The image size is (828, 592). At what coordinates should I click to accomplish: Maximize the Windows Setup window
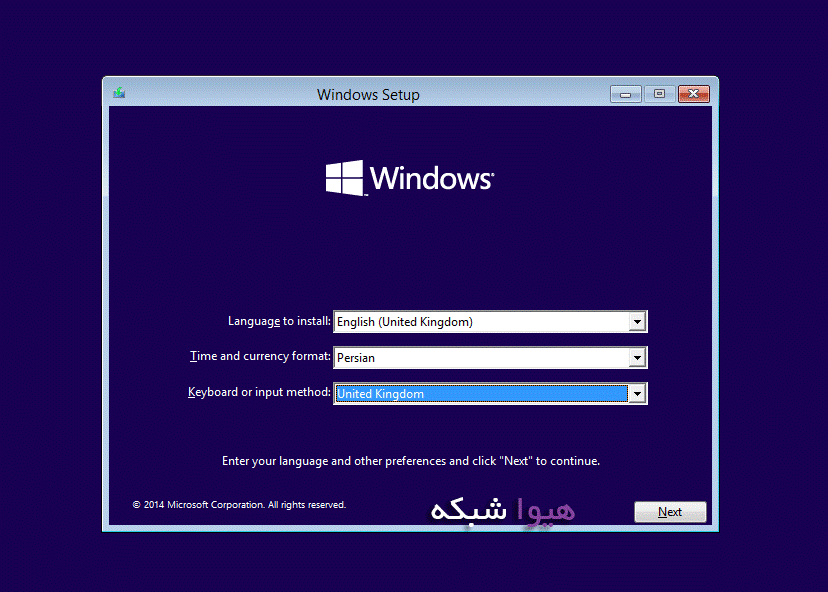click(x=660, y=94)
